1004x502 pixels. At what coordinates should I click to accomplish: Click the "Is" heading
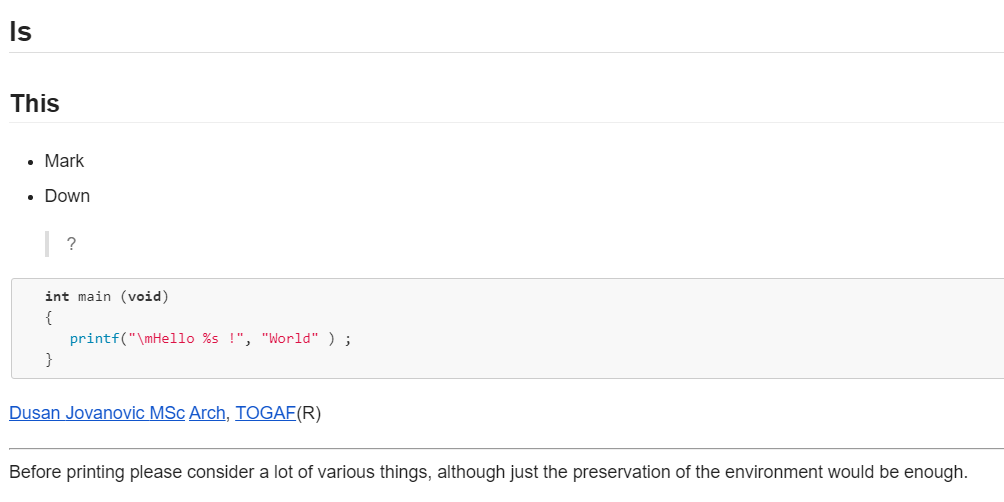(x=21, y=32)
